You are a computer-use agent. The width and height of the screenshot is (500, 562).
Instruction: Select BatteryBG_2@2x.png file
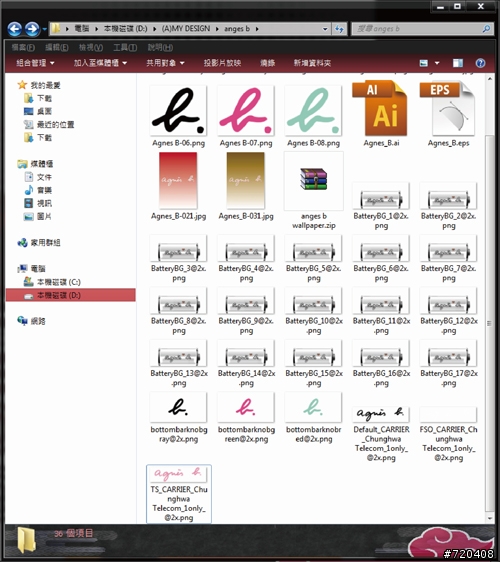448,206
